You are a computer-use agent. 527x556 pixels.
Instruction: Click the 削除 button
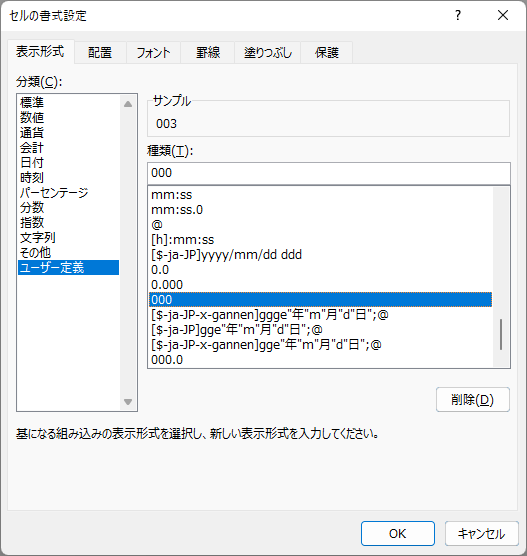click(x=473, y=400)
